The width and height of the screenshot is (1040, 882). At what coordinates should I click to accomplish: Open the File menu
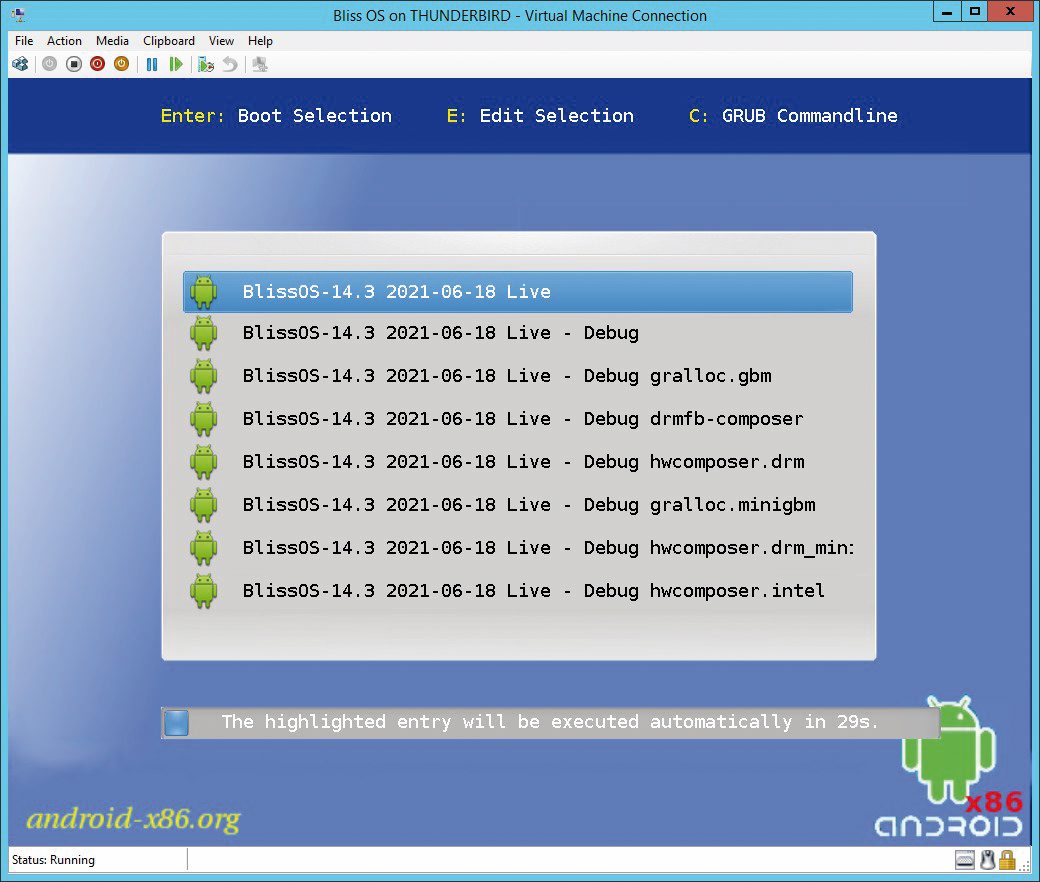click(24, 40)
